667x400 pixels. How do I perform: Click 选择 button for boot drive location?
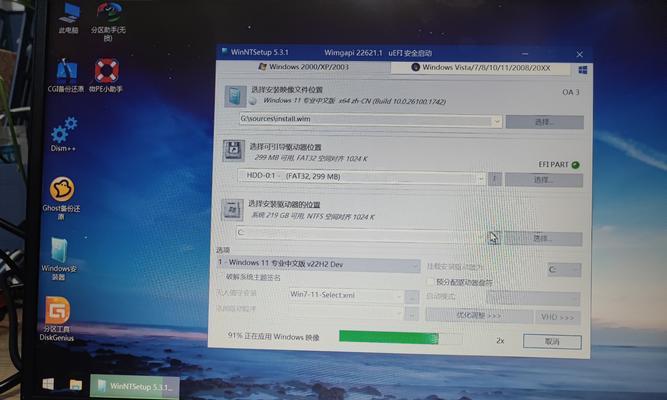544,180
